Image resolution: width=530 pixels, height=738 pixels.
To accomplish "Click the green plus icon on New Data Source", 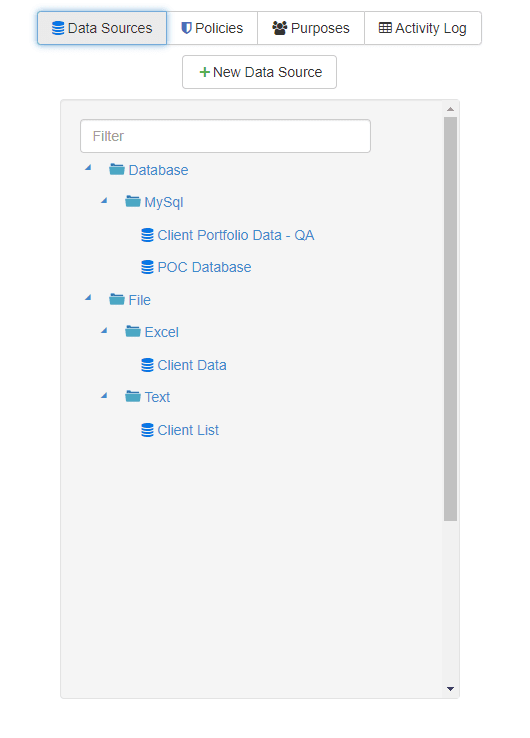I will [x=204, y=72].
